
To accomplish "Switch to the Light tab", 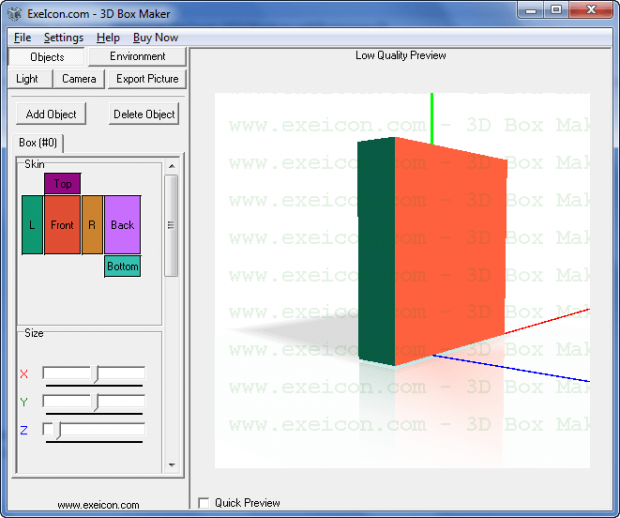I will click(27, 78).
